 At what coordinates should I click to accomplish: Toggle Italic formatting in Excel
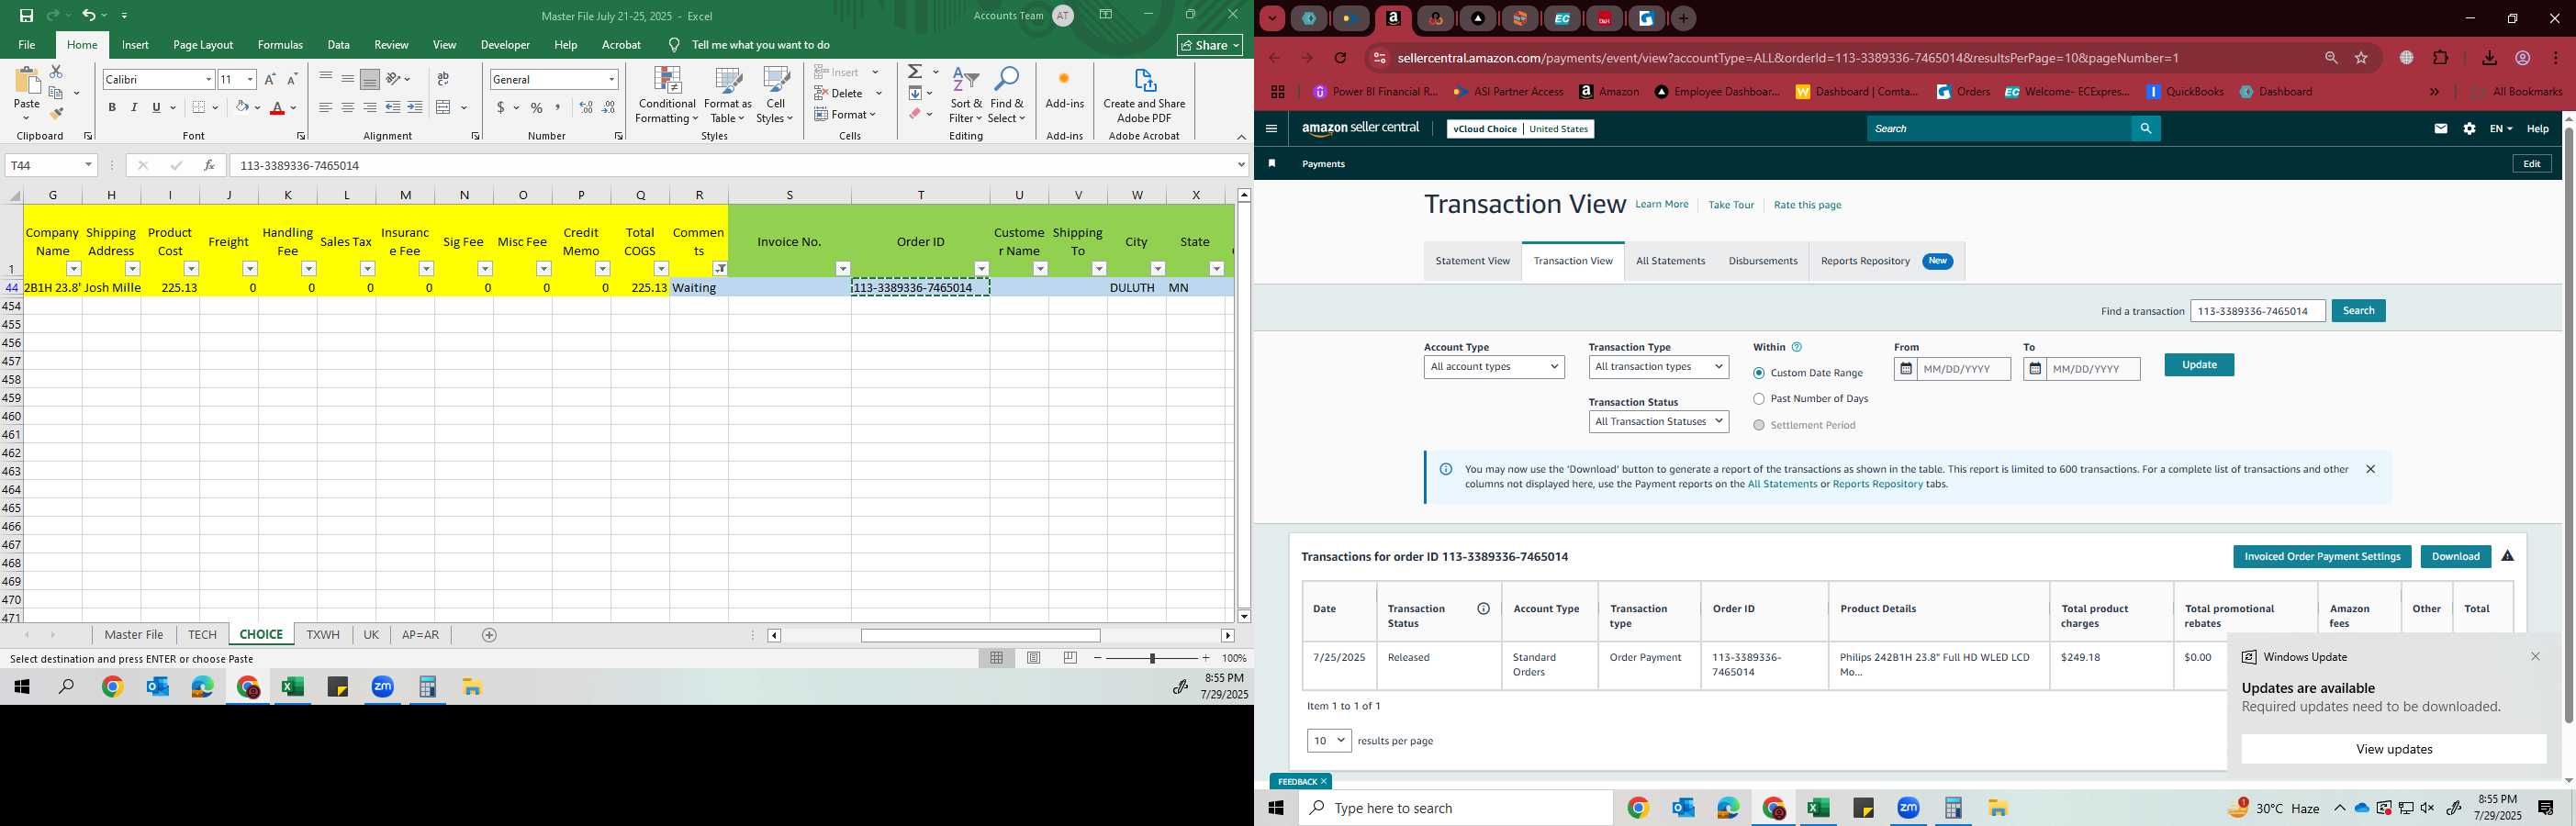tap(134, 107)
